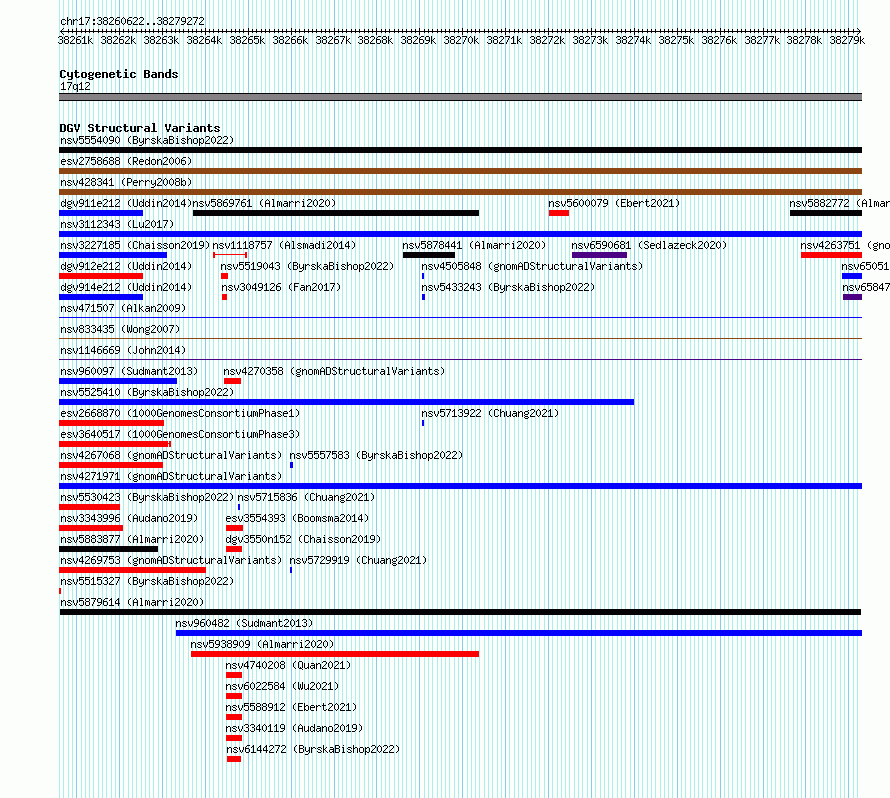Click the red bar under nsv5938909

click(335, 654)
